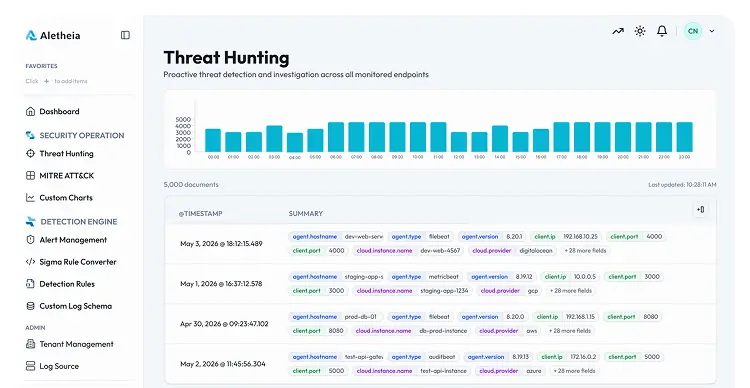Expand the user menu chevron
This screenshot has width=750, height=388.
(x=712, y=31)
